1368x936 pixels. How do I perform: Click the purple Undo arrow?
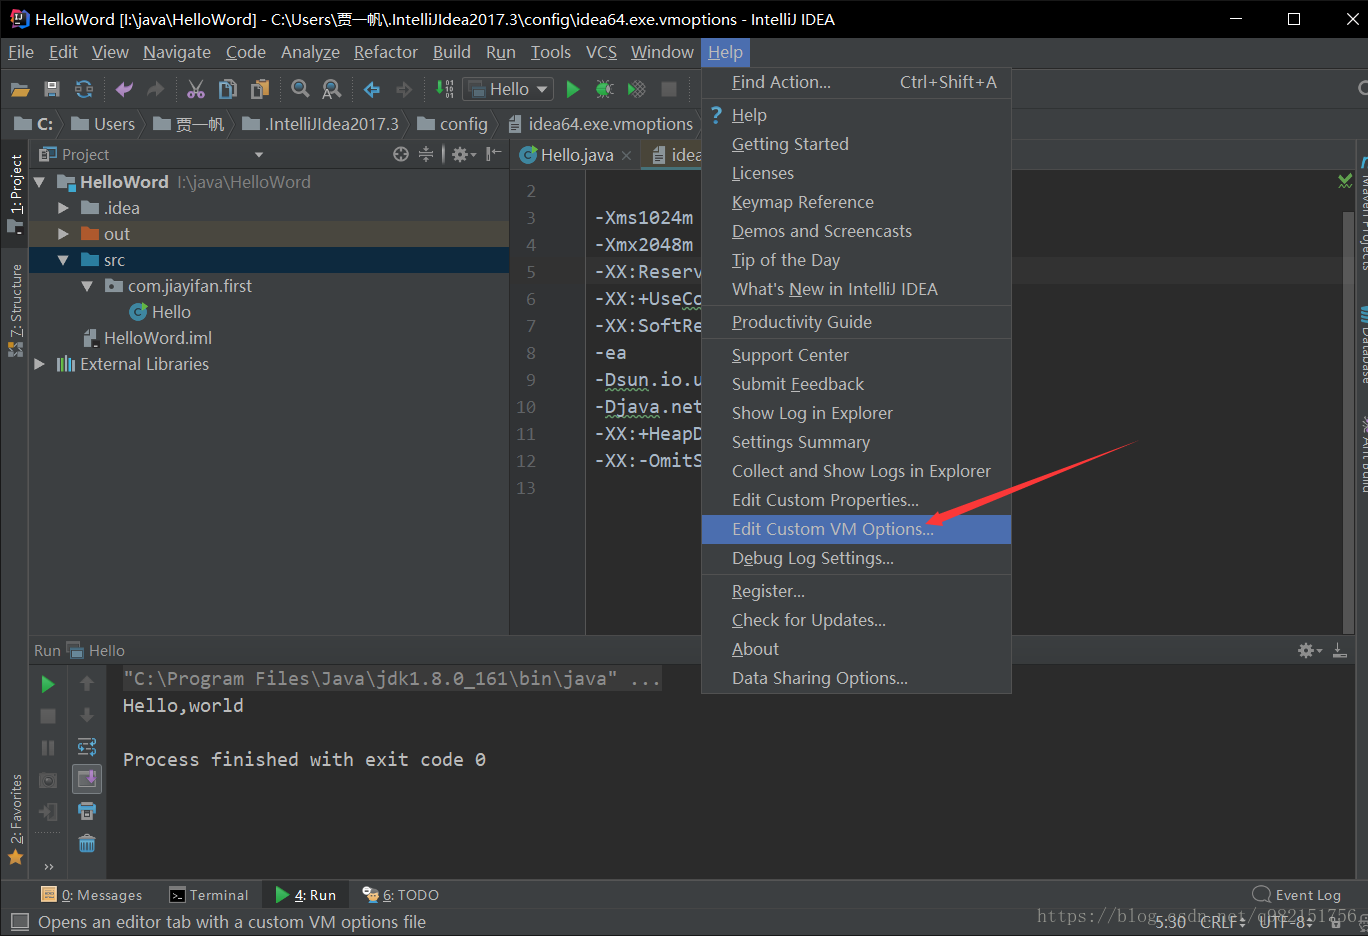[124, 89]
